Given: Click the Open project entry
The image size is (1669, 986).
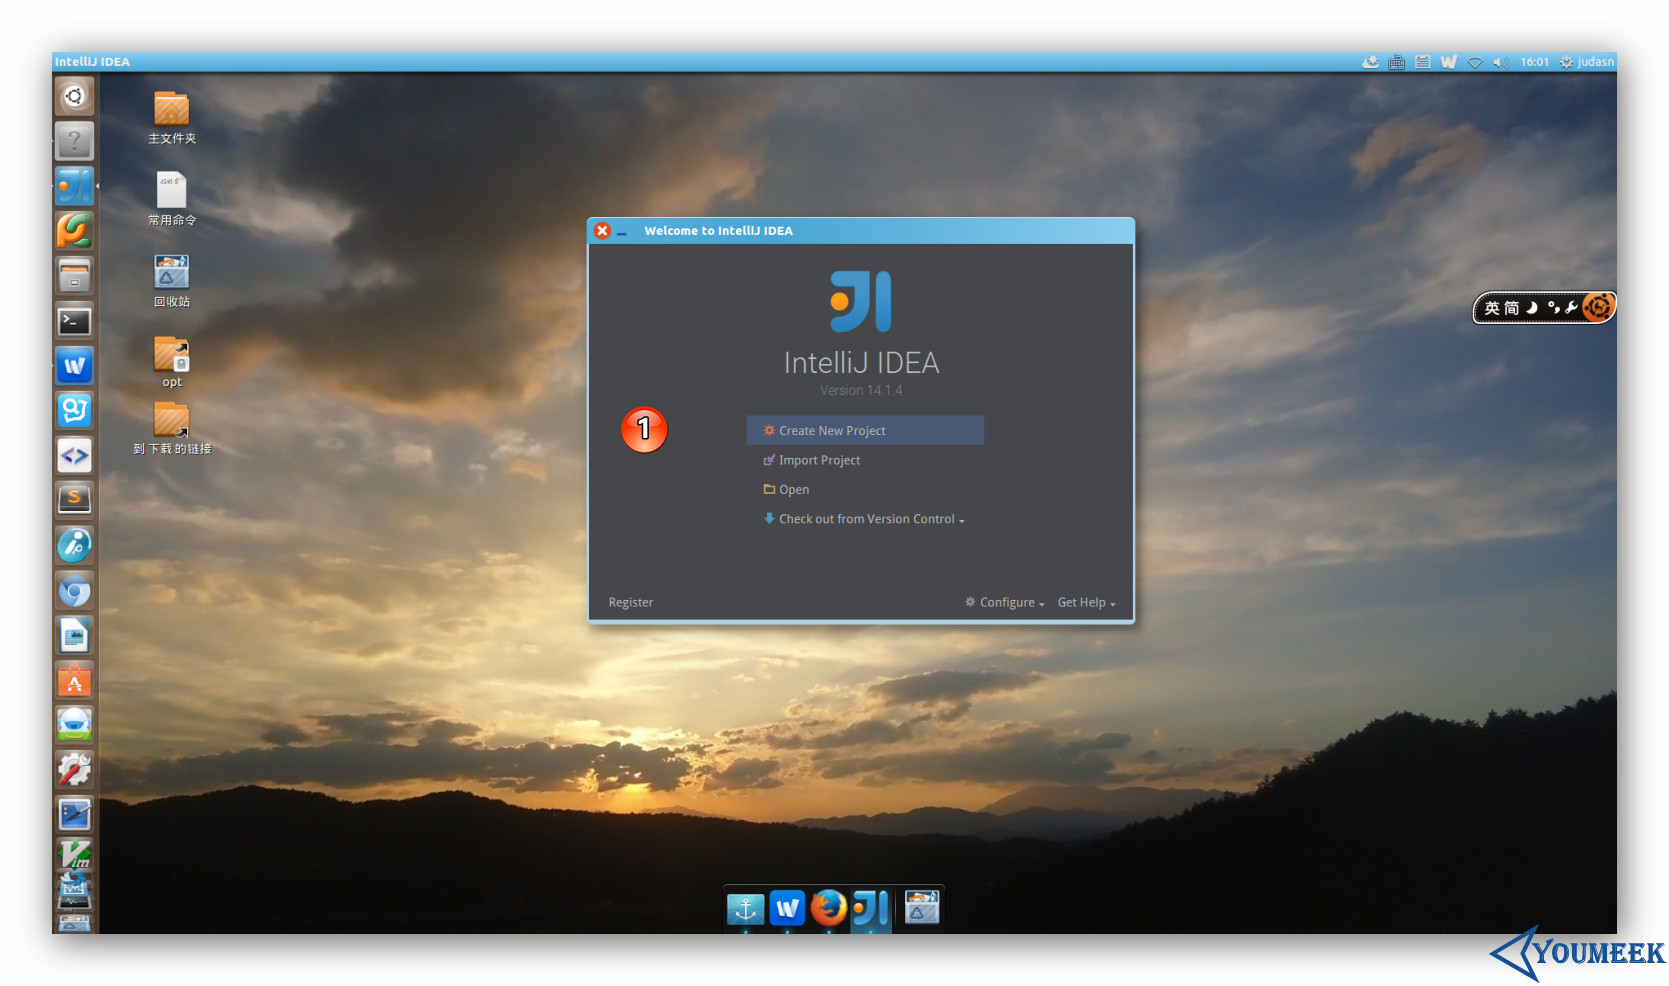Looking at the screenshot, I should pyautogui.click(x=793, y=490).
